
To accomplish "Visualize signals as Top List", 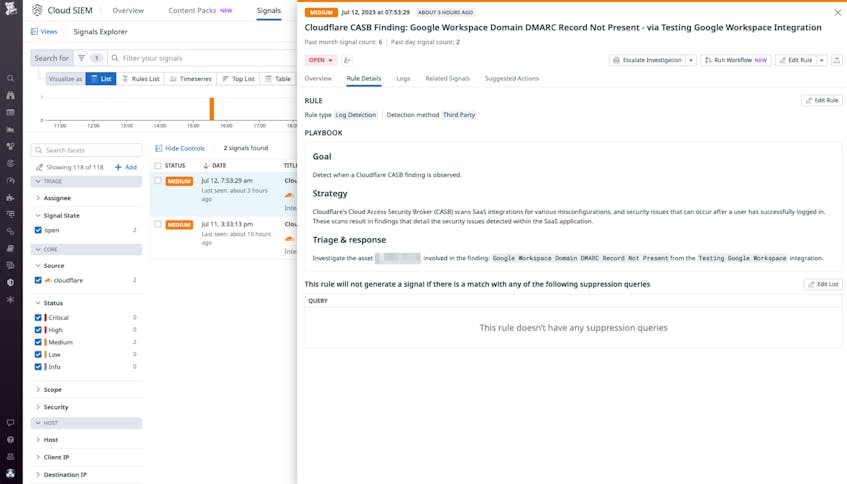I will 238,79.
